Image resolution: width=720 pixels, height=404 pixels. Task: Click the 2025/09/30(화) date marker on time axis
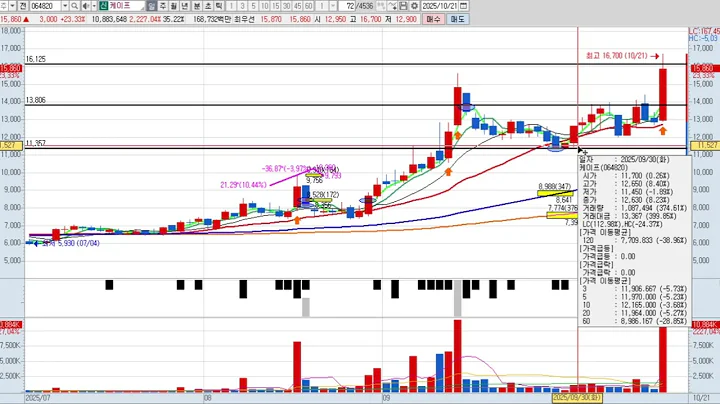click(577, 398)
